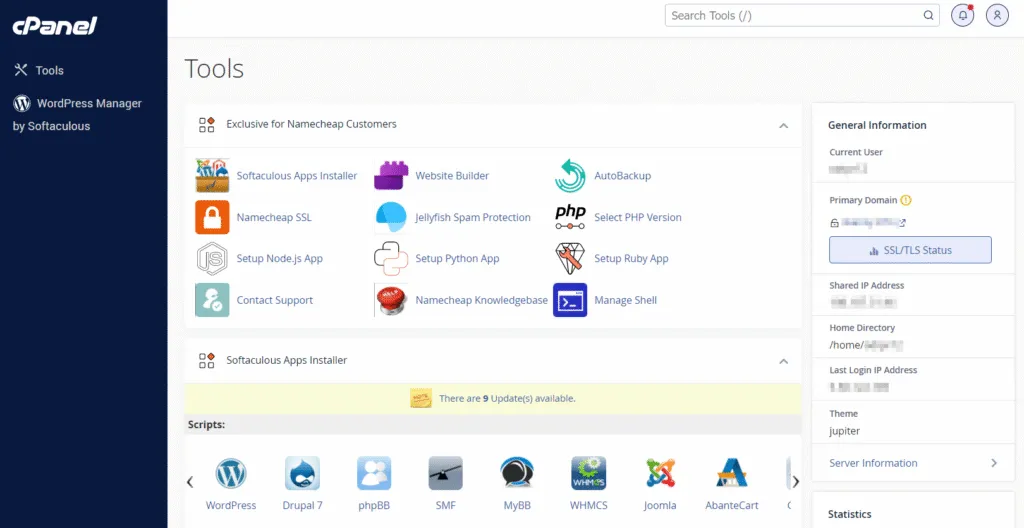This screenshot has height=528, width=1024.
Task: Click the Select PHP Version php icon
Action: [x=570, y=217]
